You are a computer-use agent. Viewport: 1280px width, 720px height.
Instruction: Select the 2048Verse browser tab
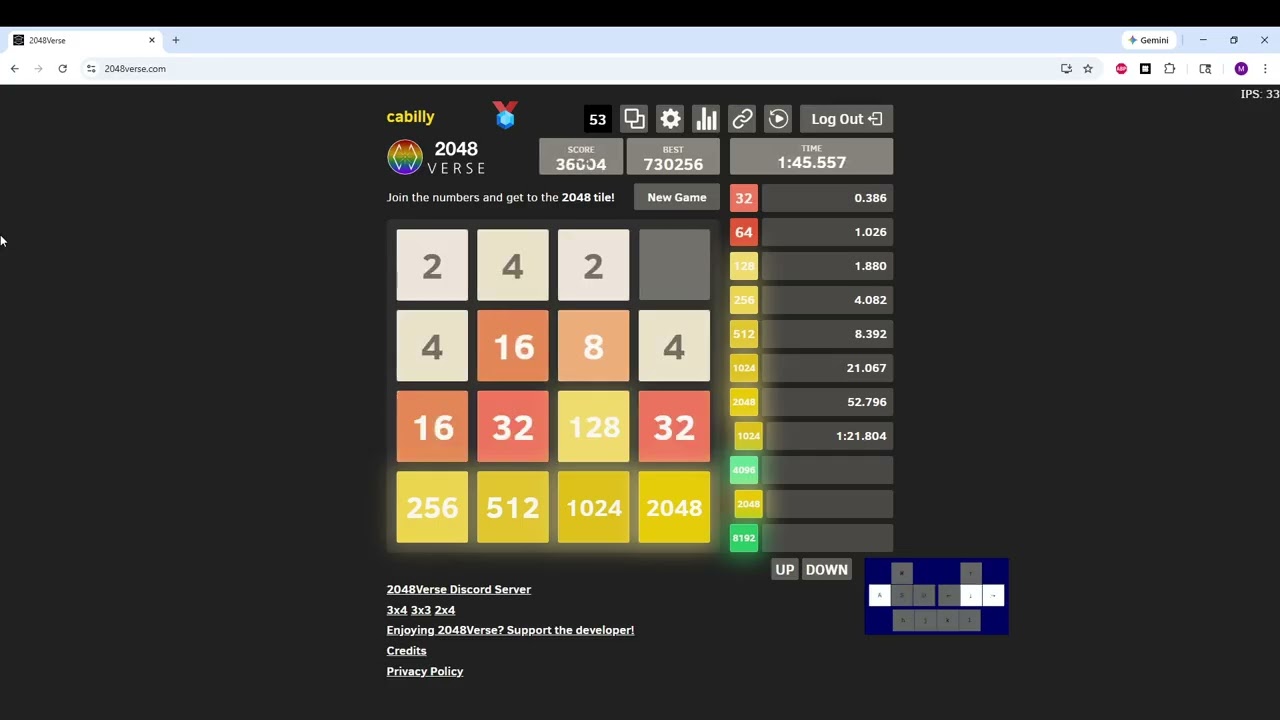[x=84, y=40]
